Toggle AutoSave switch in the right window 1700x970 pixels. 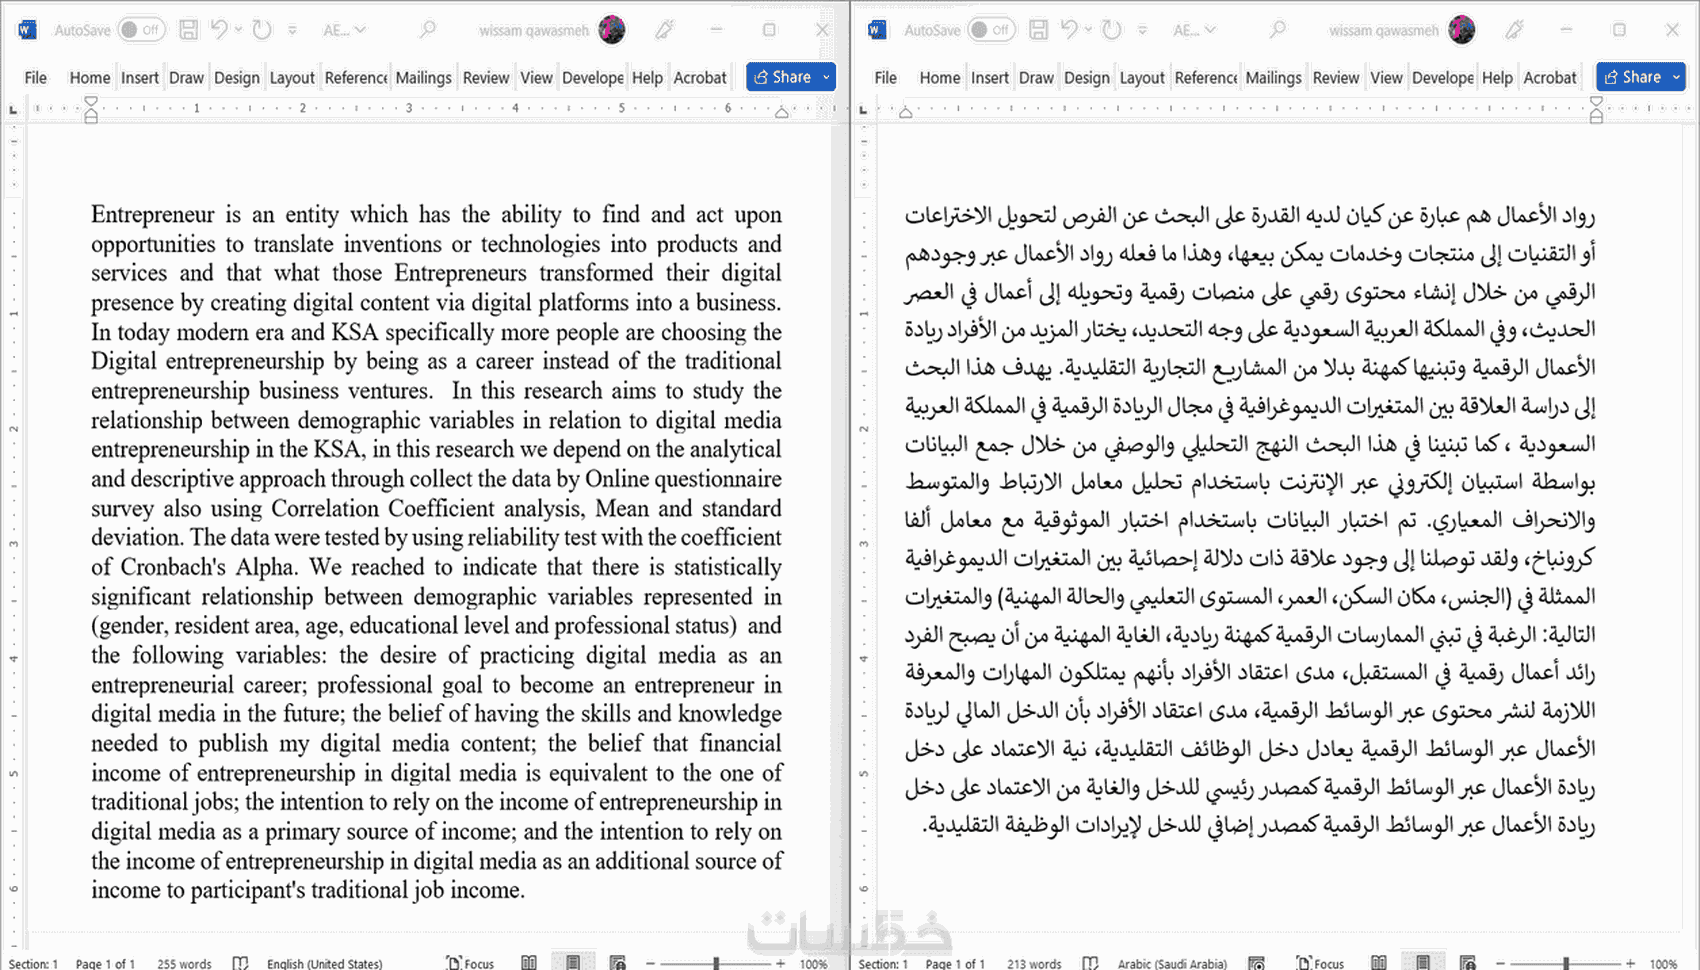[x=991, y=30]
